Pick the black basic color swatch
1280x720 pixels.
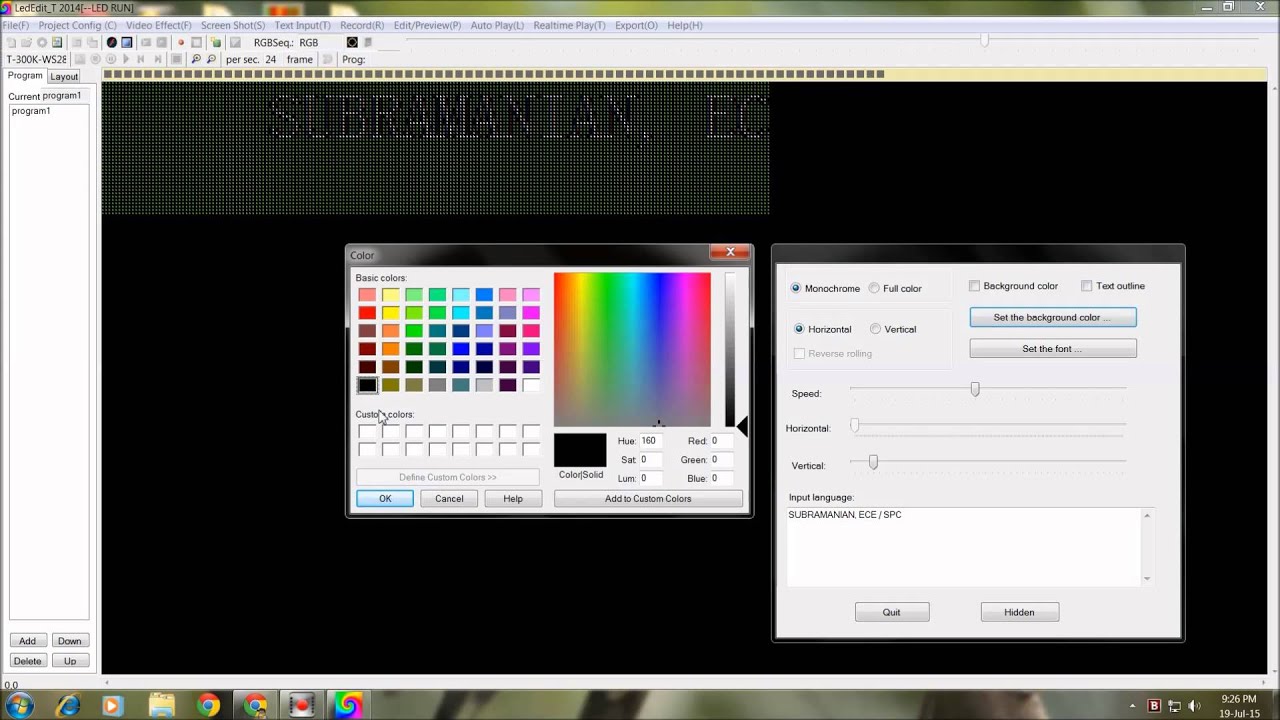(x=367, y=385)
